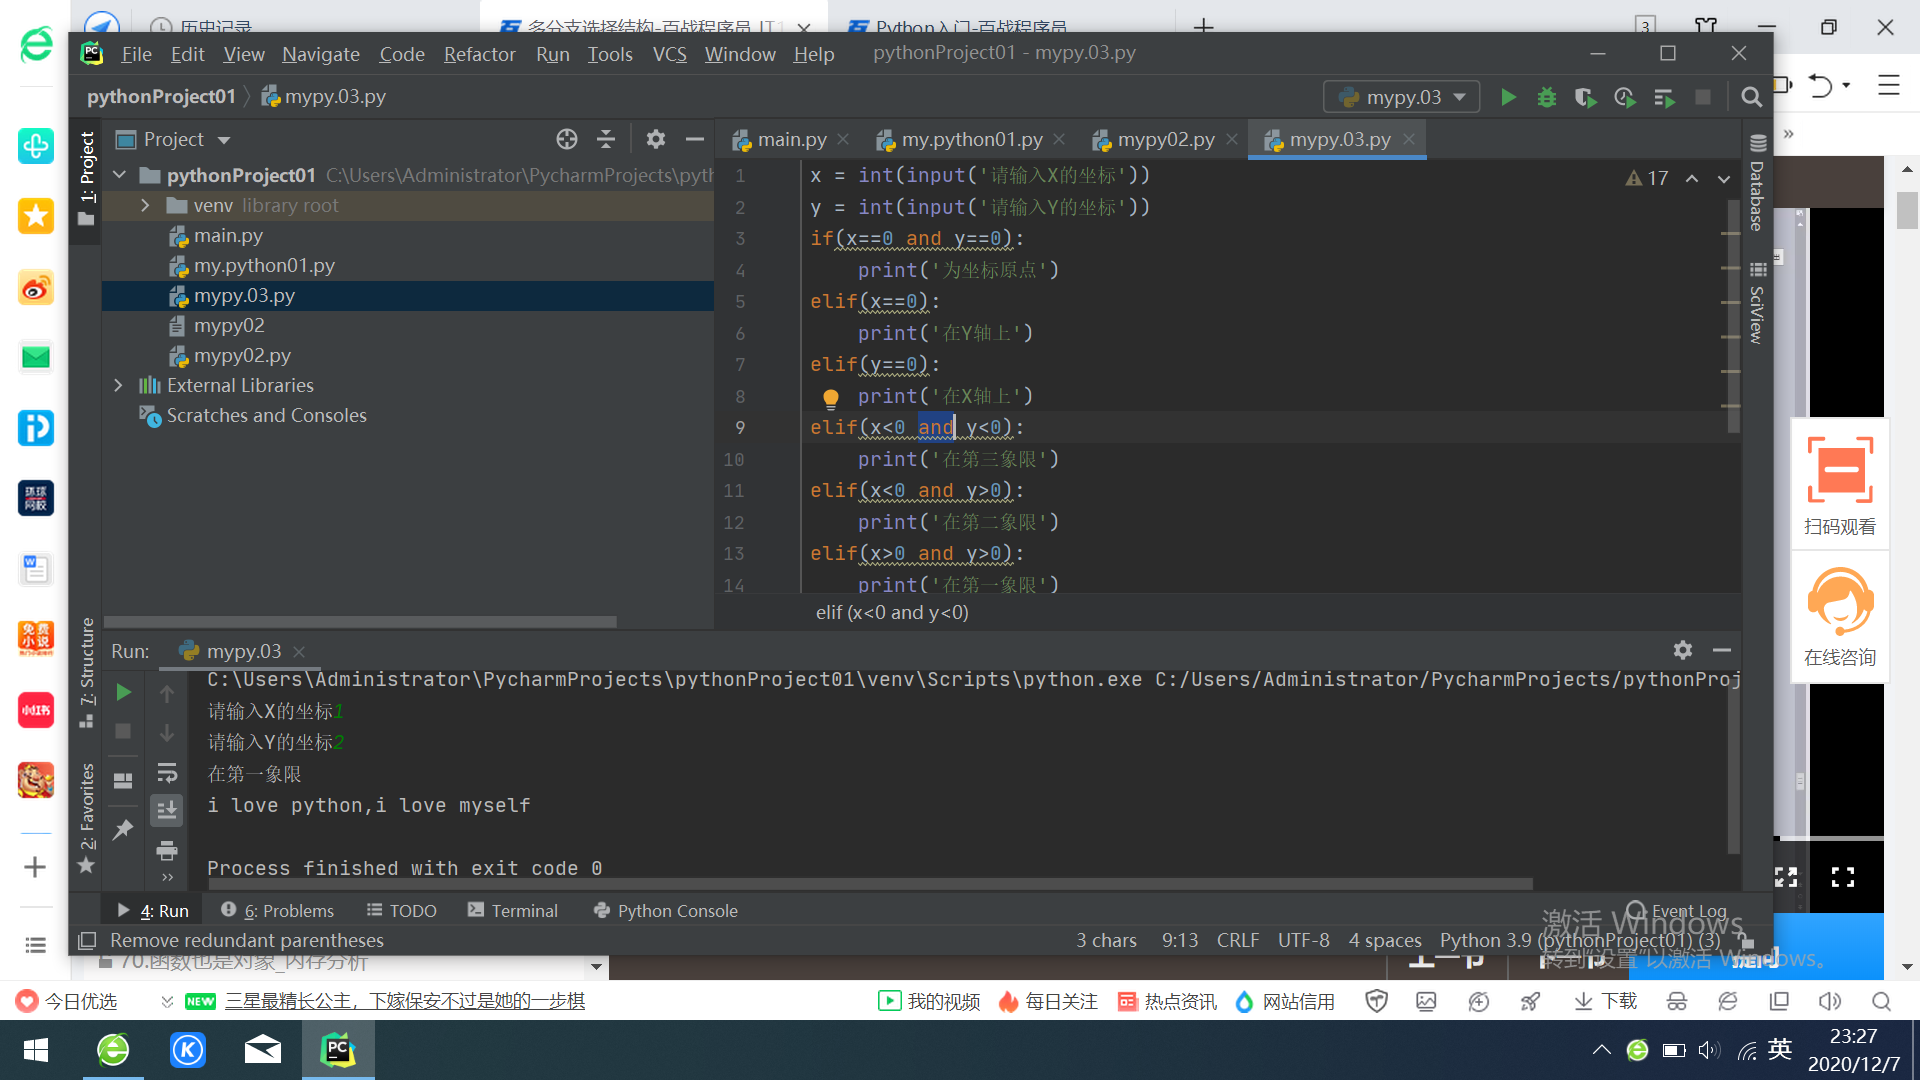Run with coverage shield icon

coord(1585,97)
